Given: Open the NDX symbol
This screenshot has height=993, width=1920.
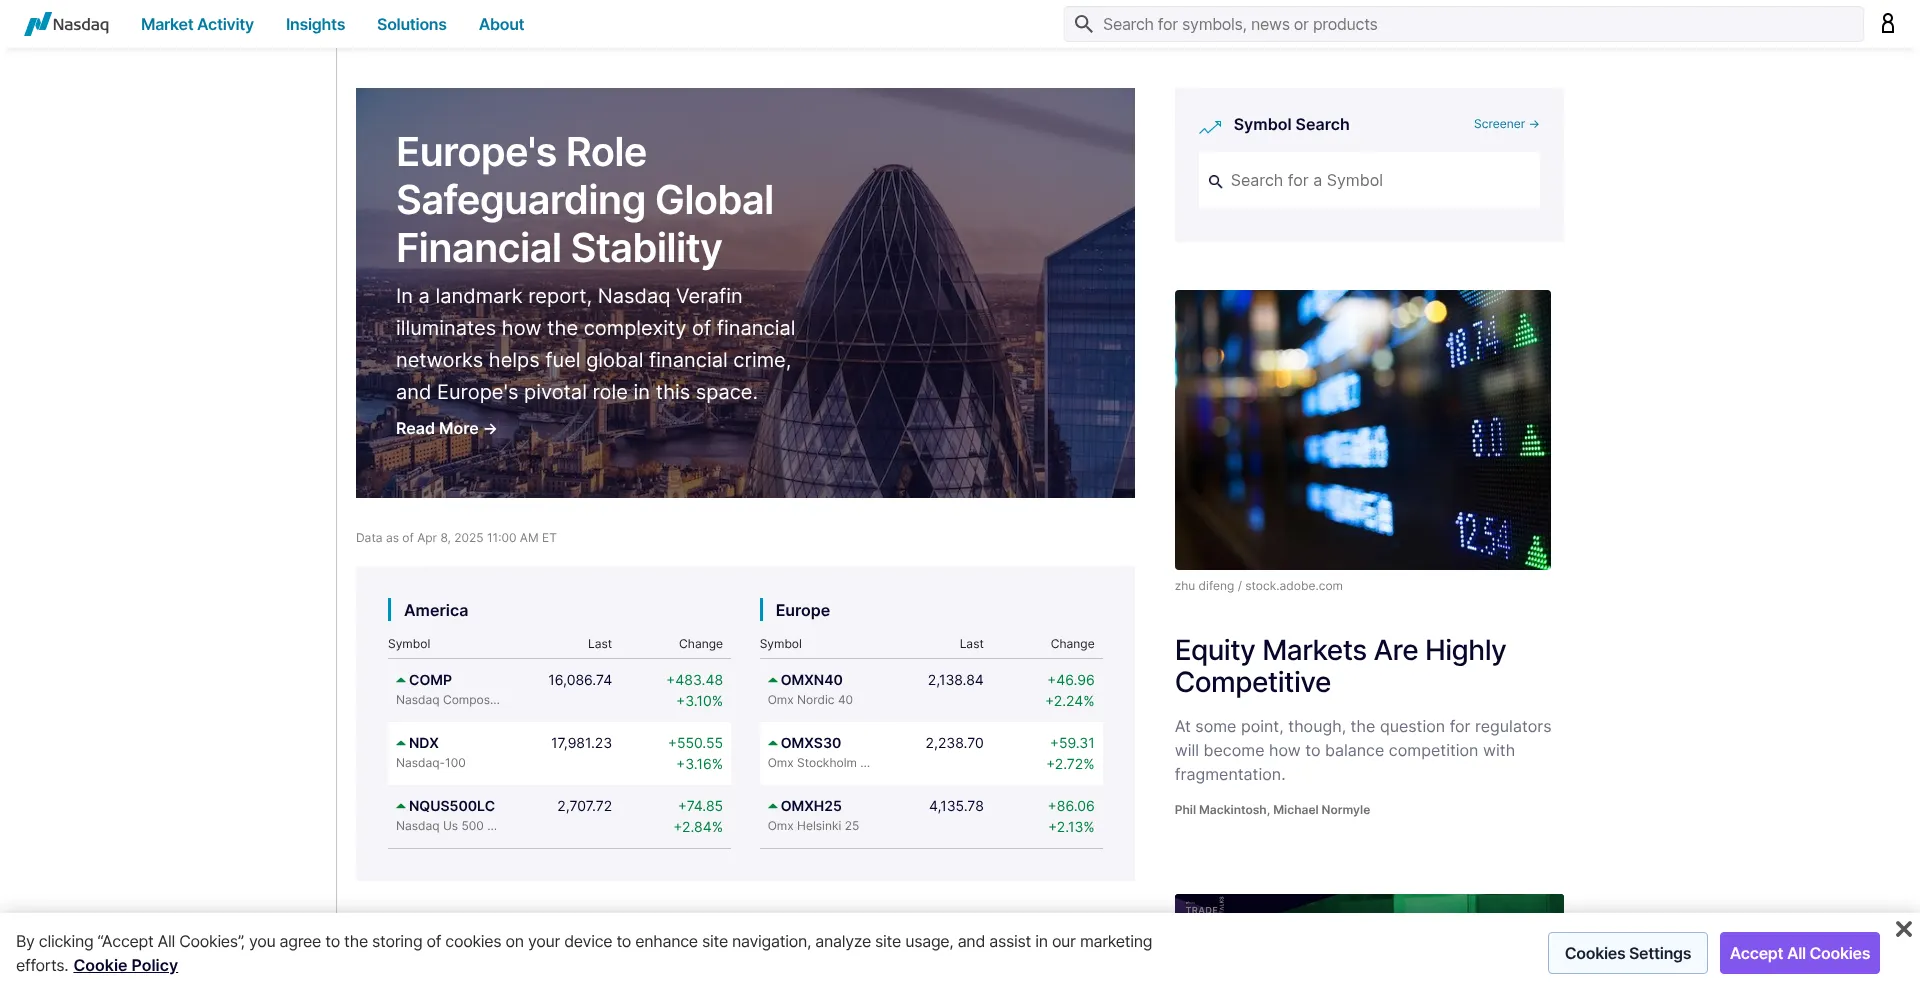Looking at the screenshot, I should click(424, 743).
